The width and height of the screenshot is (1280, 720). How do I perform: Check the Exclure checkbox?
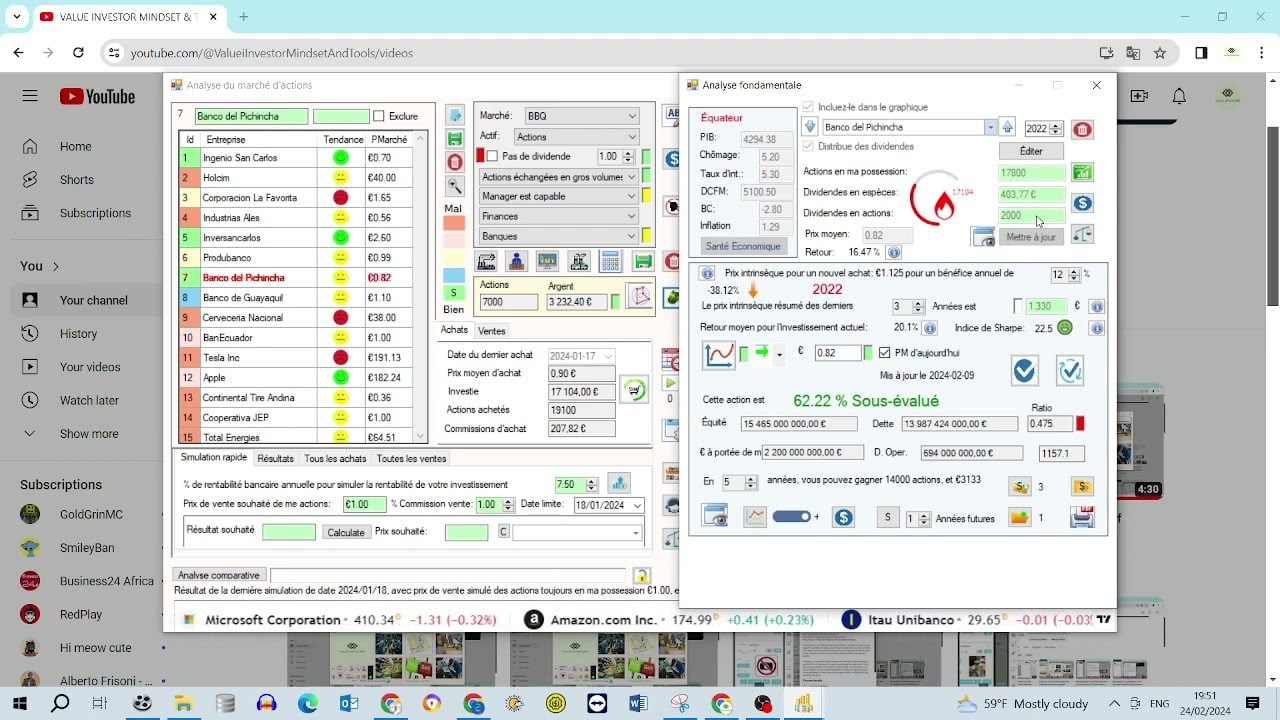[379, 117]
